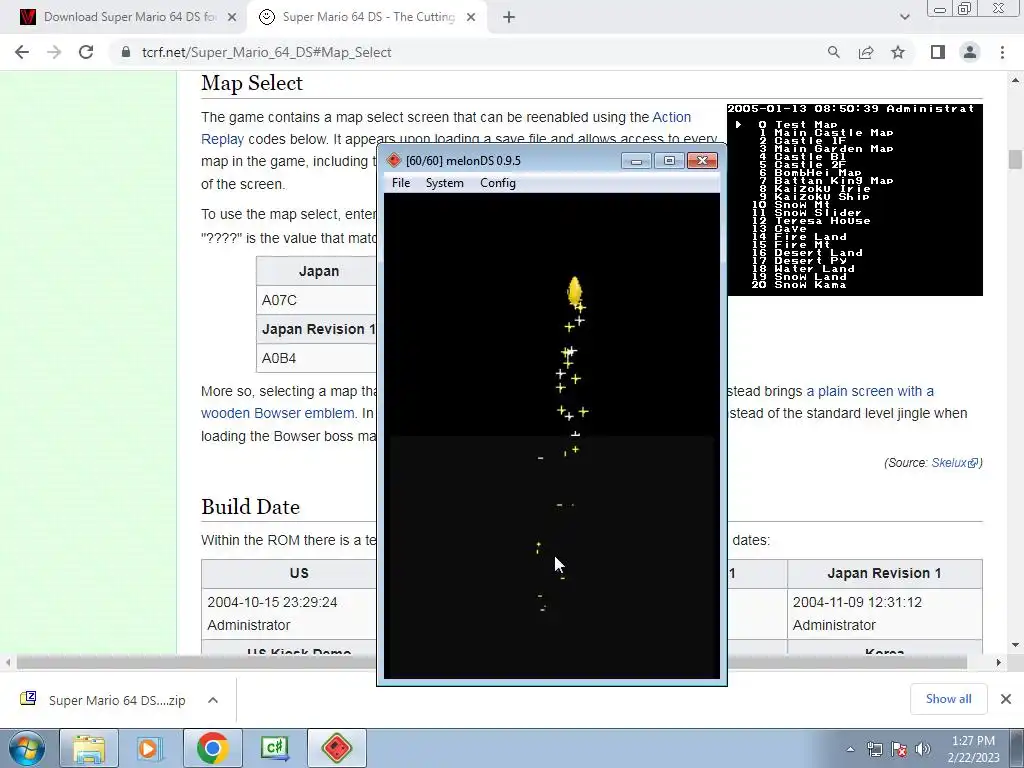The height and width of the screenshot is (768, 1024).
Task: Open Chrome three-dot menu
Action: [x=1002, y=52]
